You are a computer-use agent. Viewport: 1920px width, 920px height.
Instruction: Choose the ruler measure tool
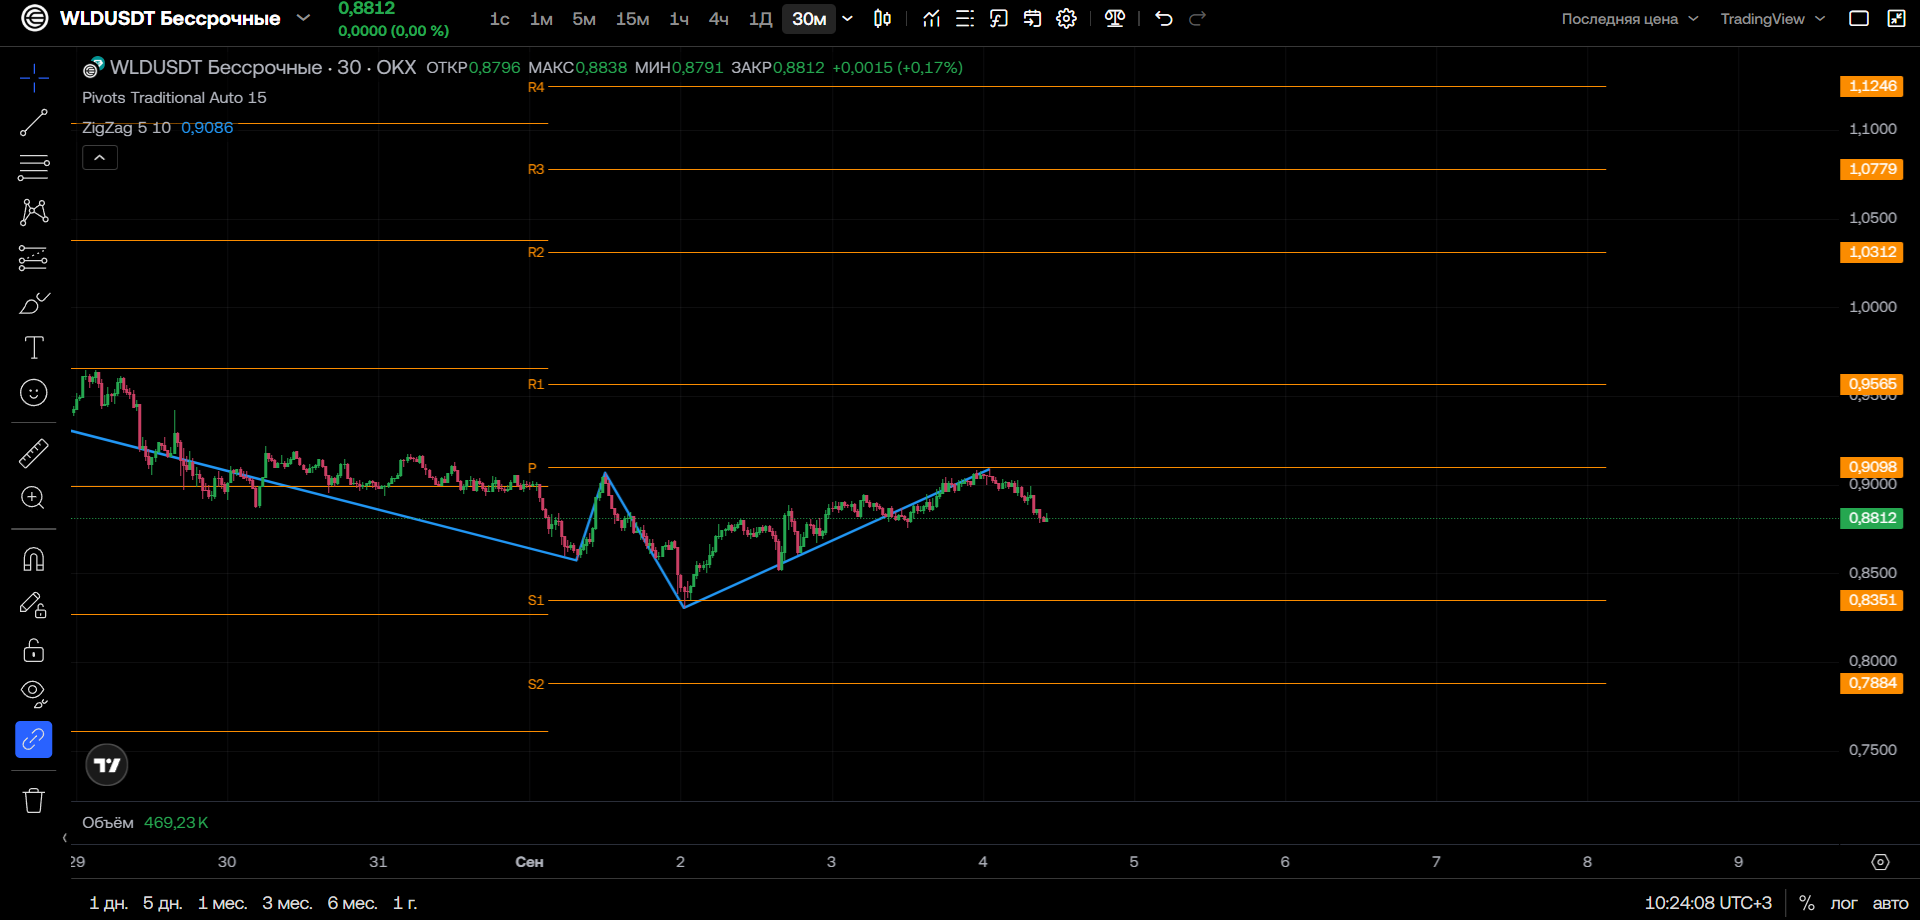(x=33, y=453)
